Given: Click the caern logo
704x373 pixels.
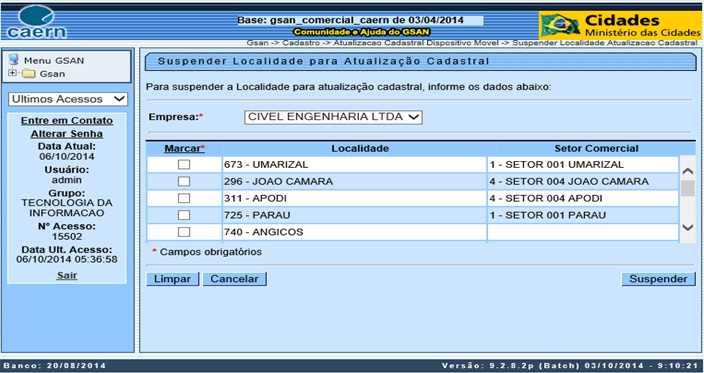Looking at the screenshot, I should pyautogui.click(x=36, y=22).
